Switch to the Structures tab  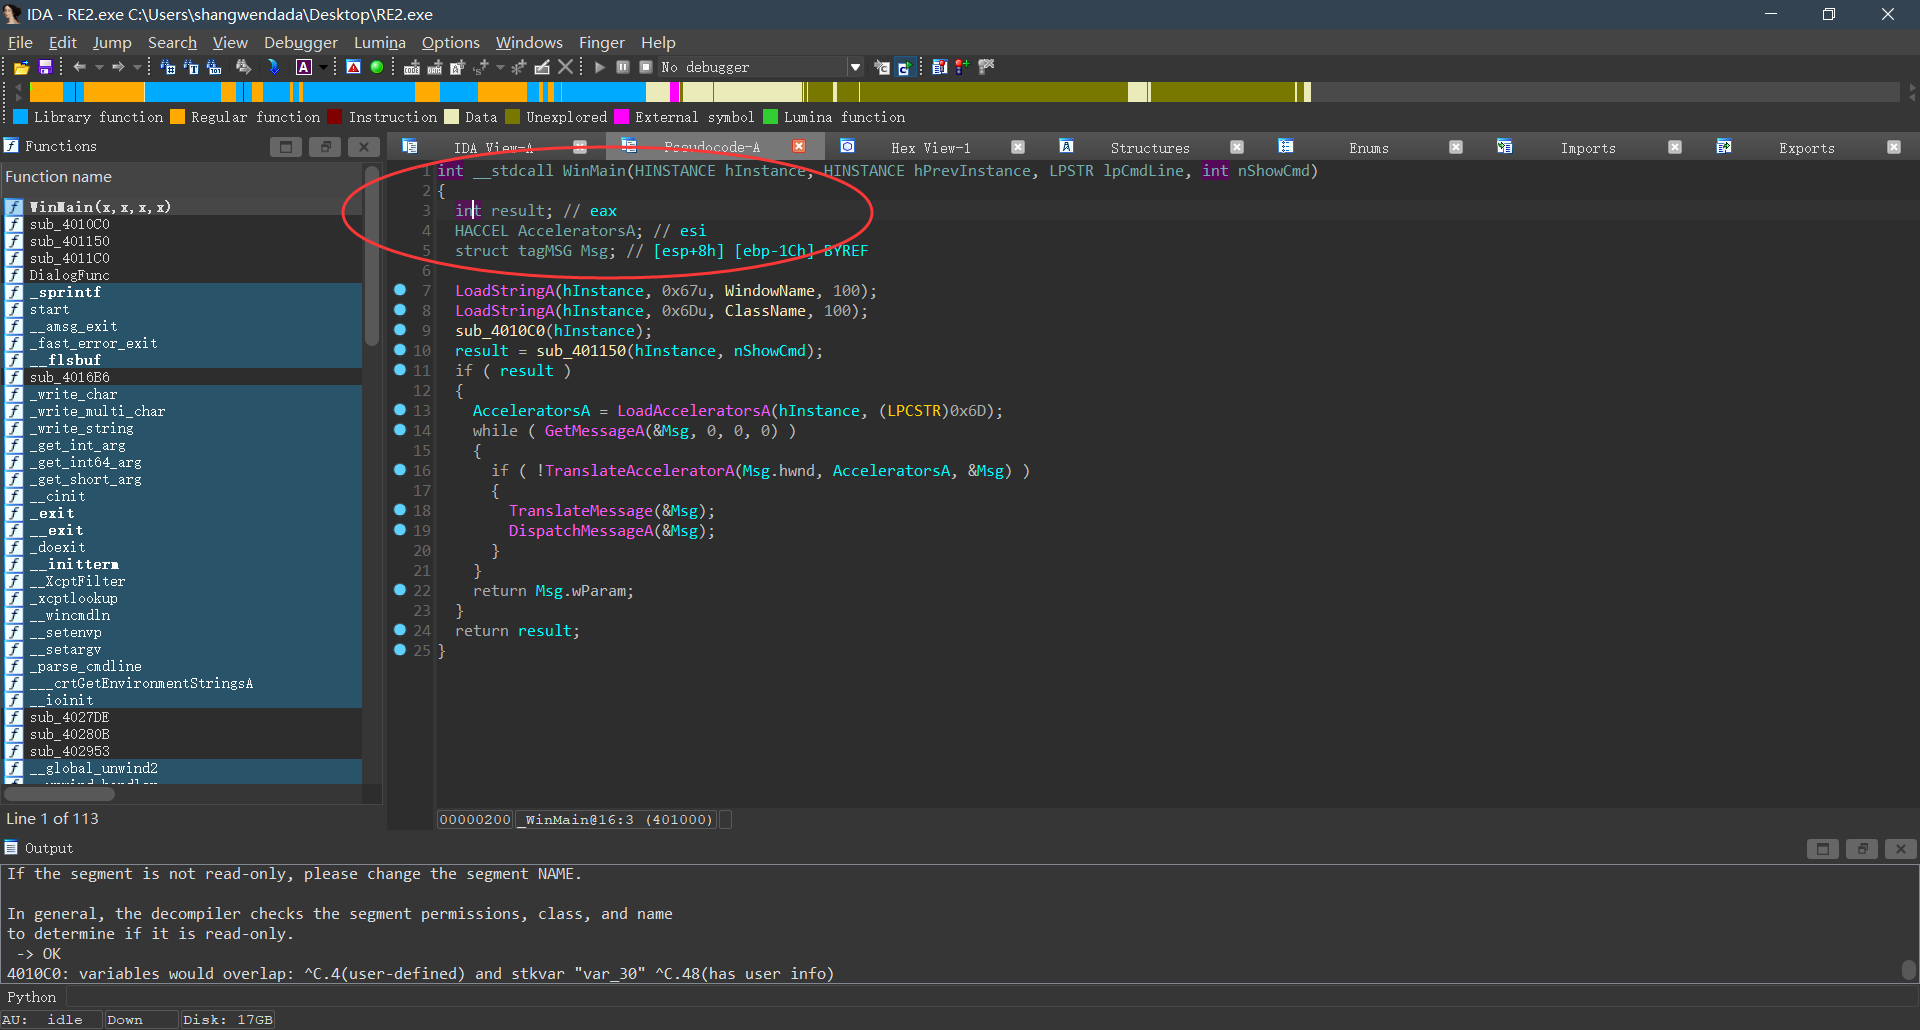[1150, 148]
